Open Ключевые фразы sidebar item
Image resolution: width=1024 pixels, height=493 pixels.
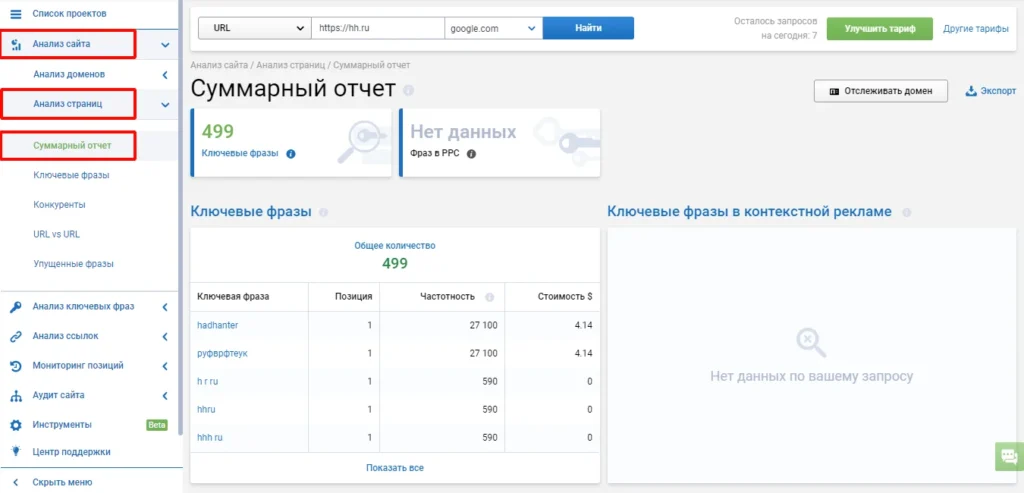pyautogui.click(x=71, y=176)
